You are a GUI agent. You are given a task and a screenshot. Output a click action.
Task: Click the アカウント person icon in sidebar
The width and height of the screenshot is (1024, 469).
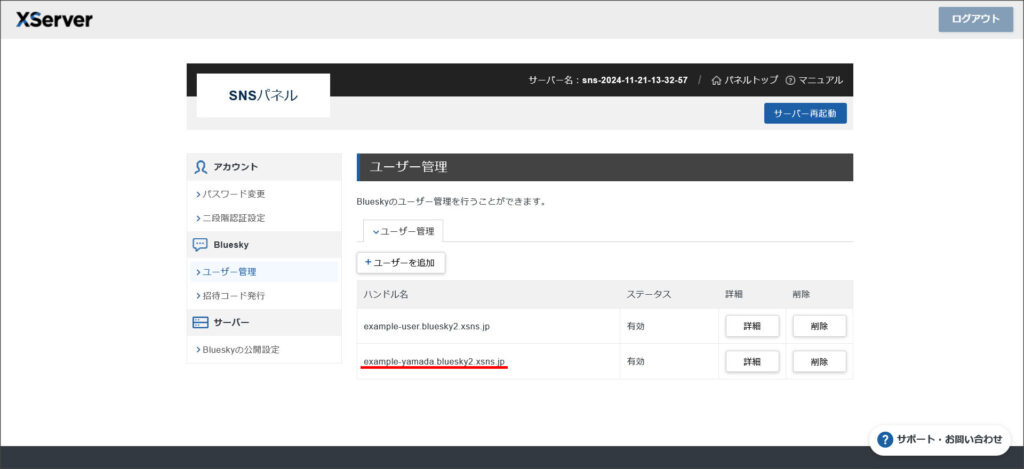click(x=201, y=167)
